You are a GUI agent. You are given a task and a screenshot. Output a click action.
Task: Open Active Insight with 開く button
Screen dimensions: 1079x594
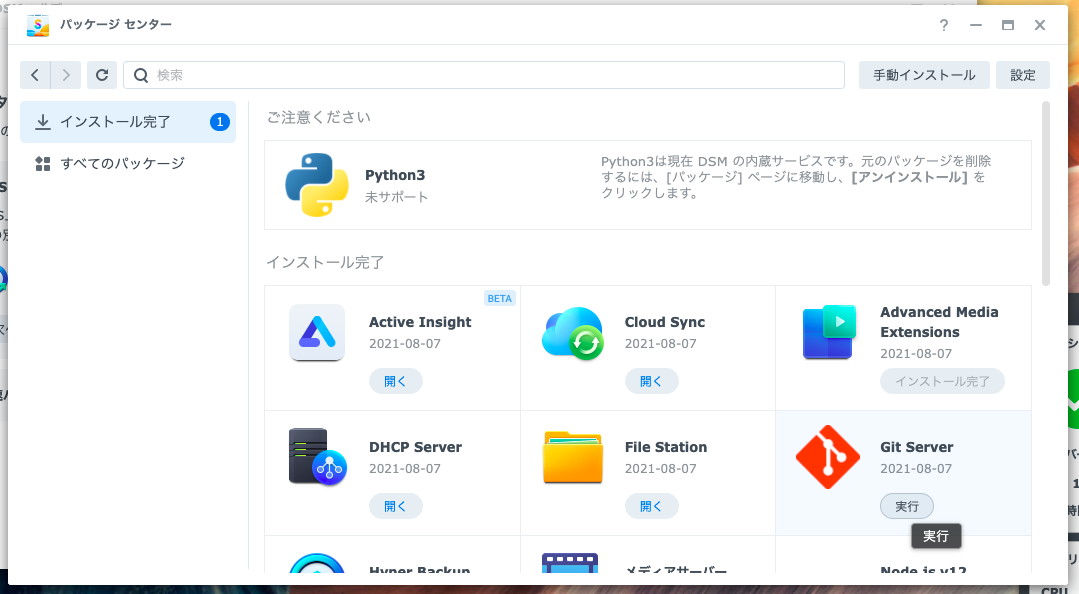tap(396, 381)
